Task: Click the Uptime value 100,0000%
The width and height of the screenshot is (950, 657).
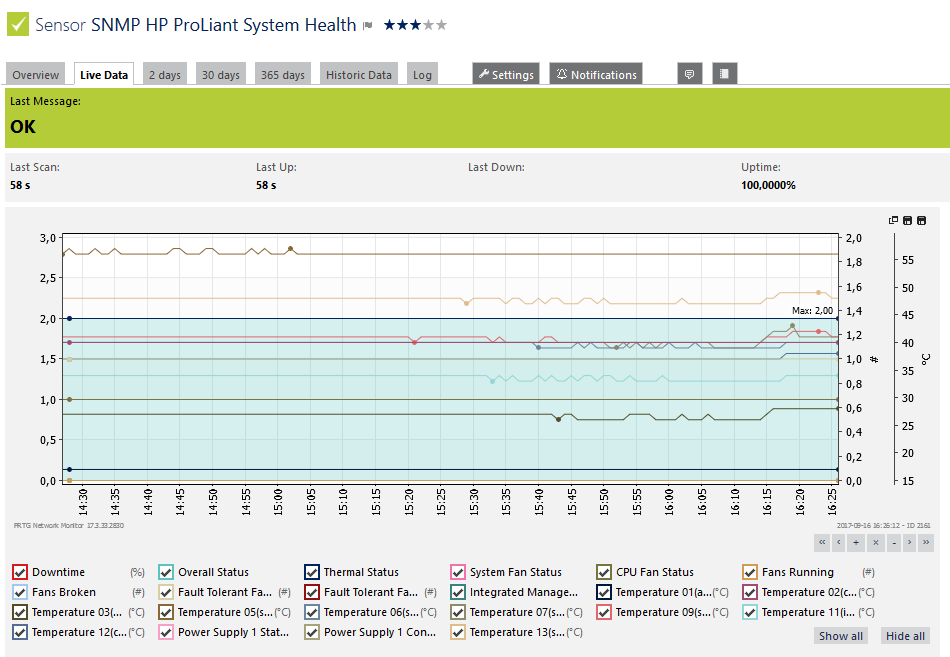Action: coord(768,185)
